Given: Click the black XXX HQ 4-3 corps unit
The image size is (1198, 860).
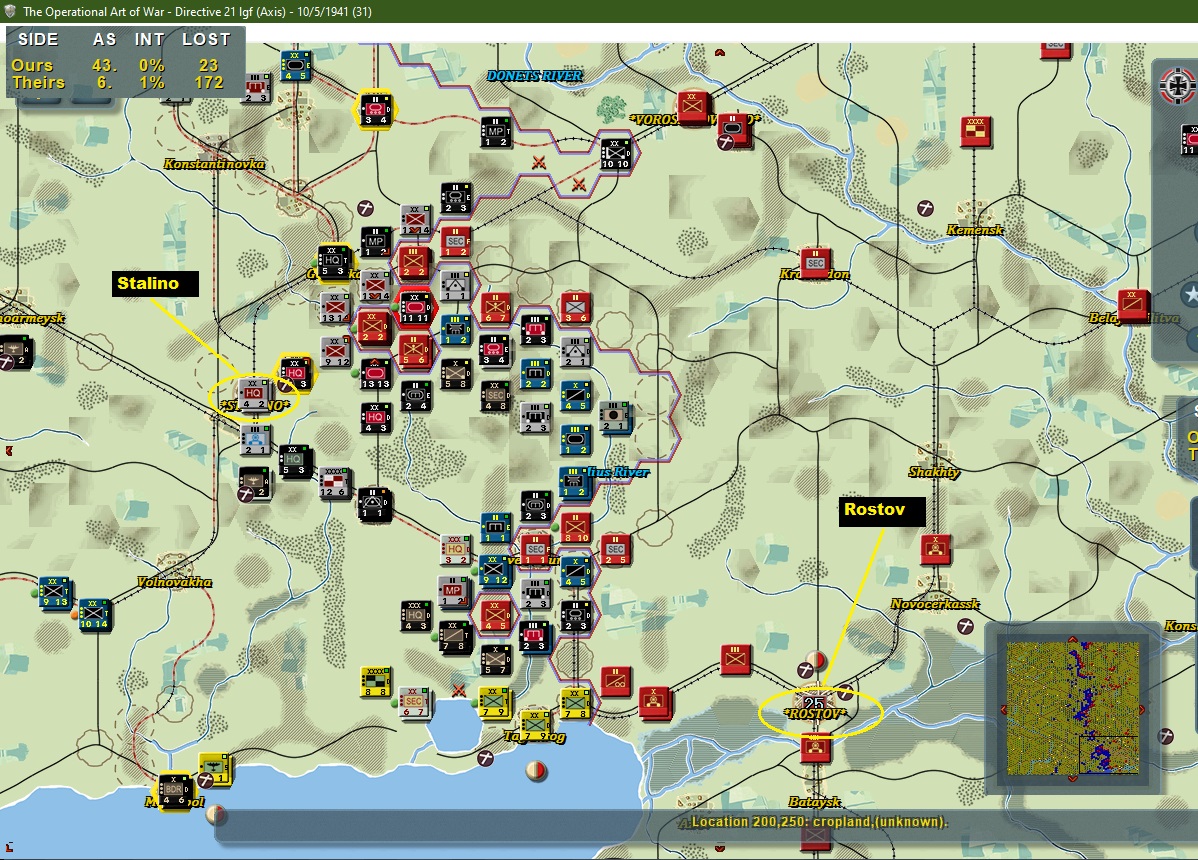Looking at the screenshot, I should (x=416, y=616).
